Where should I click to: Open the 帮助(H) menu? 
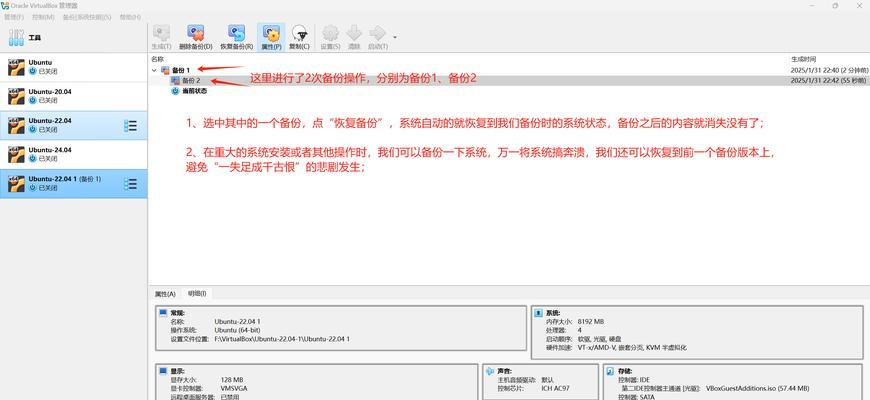tap(130, 17)
